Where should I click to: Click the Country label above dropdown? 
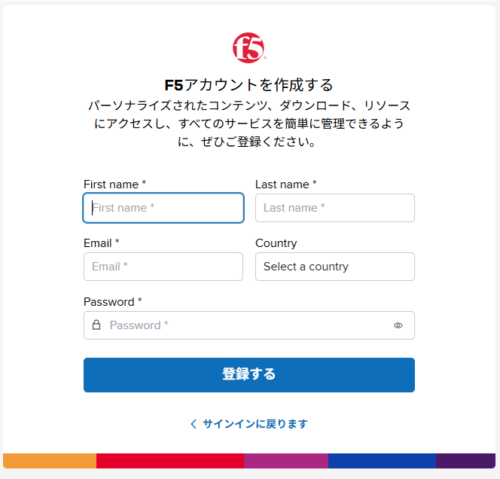coord(276,243)
